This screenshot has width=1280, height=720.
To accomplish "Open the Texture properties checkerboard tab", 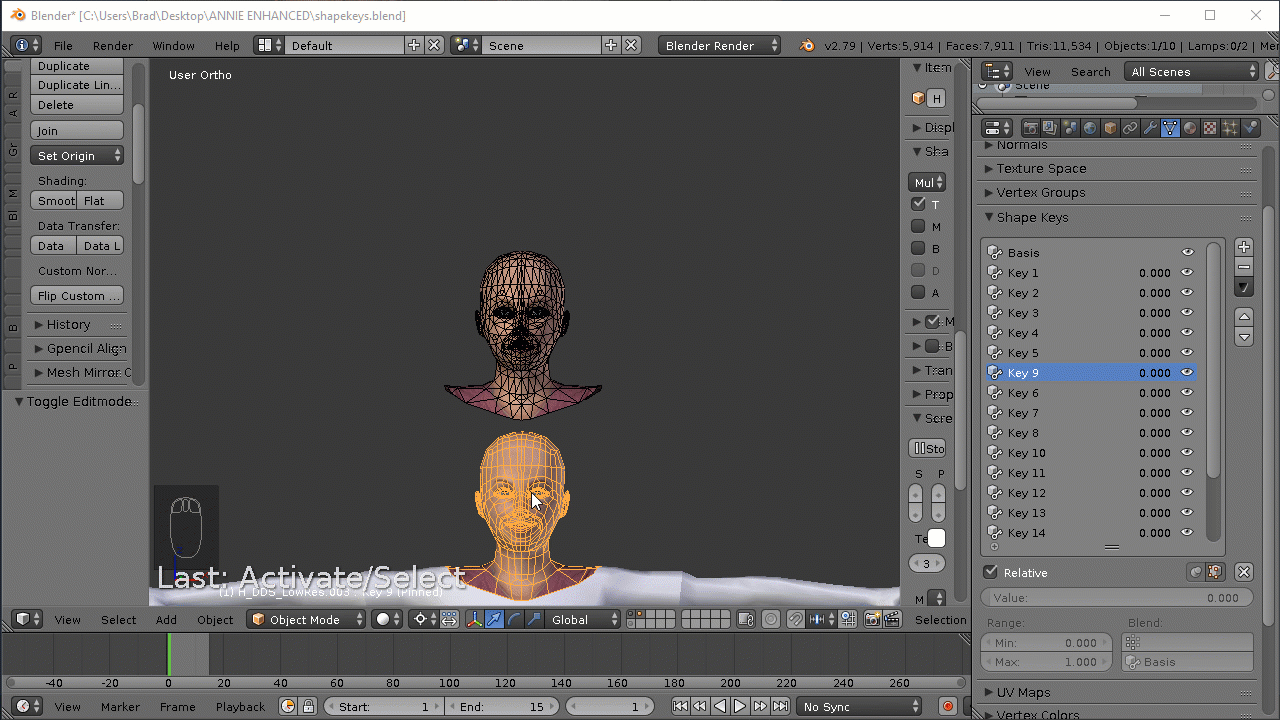I will 1210,128.
